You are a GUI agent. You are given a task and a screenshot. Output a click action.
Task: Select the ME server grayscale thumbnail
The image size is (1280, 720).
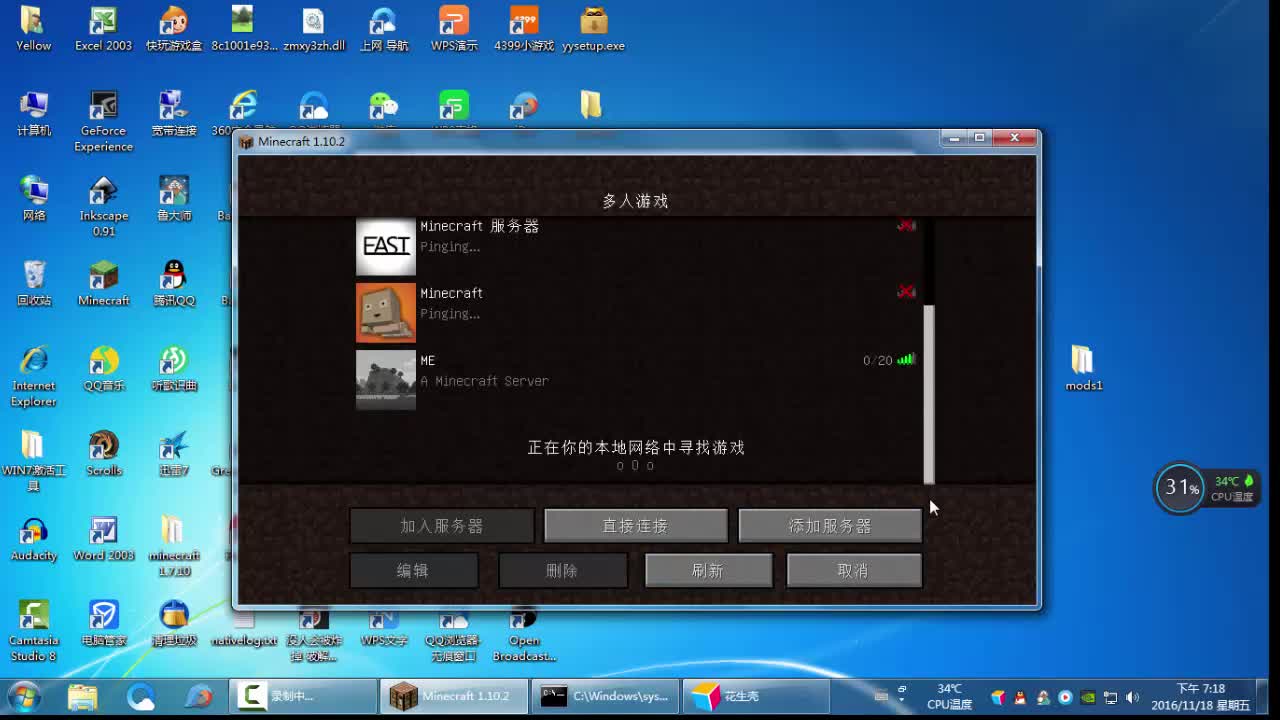pyautogui.click(x=386, y=380)
